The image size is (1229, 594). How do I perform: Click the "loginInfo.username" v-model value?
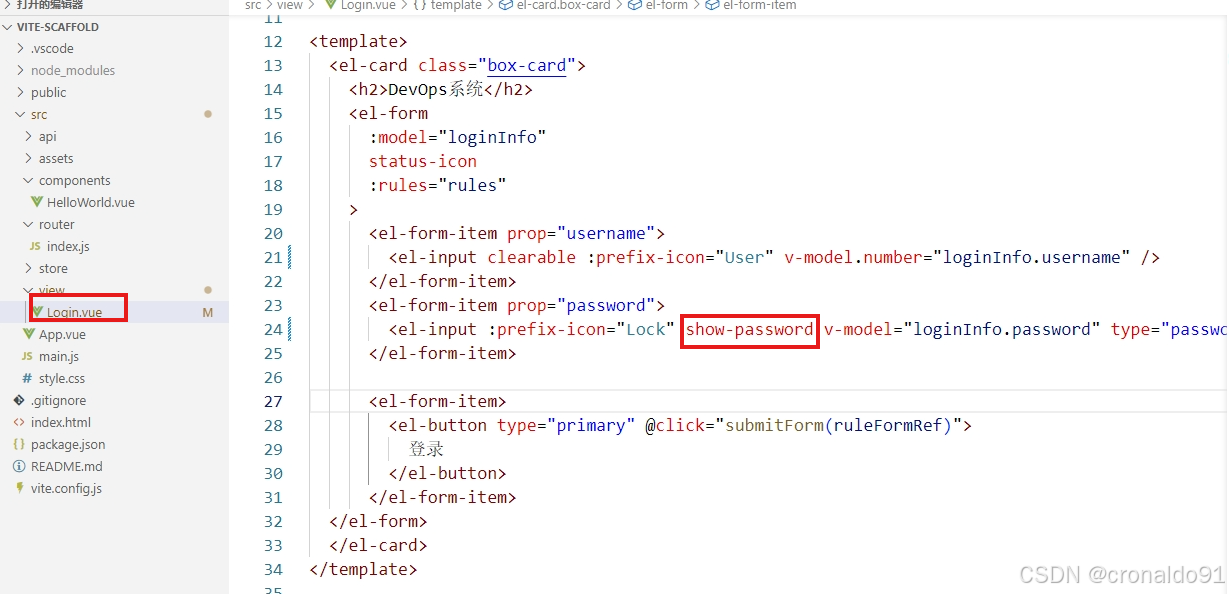tap(1031, 257)
